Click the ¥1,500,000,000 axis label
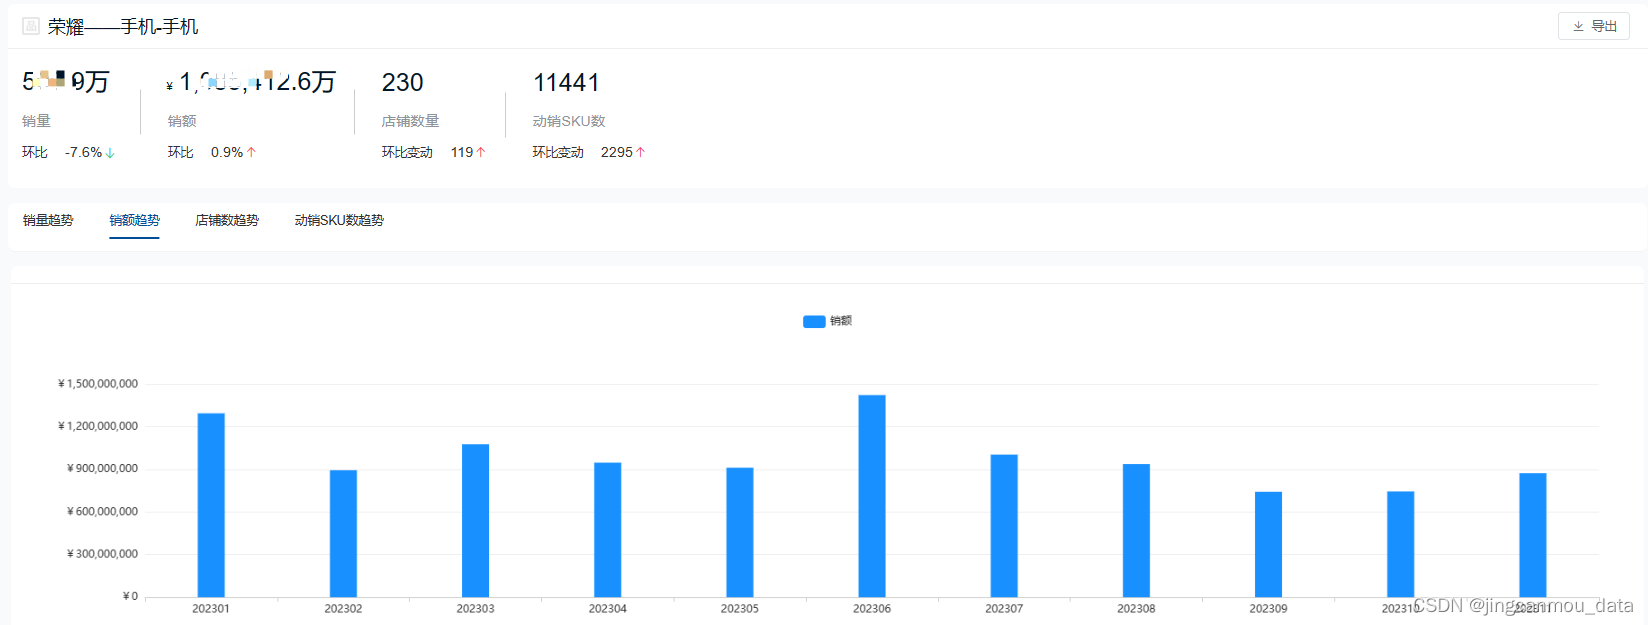The width and height of the screenshot is (1648, 625). coord(98,384)
